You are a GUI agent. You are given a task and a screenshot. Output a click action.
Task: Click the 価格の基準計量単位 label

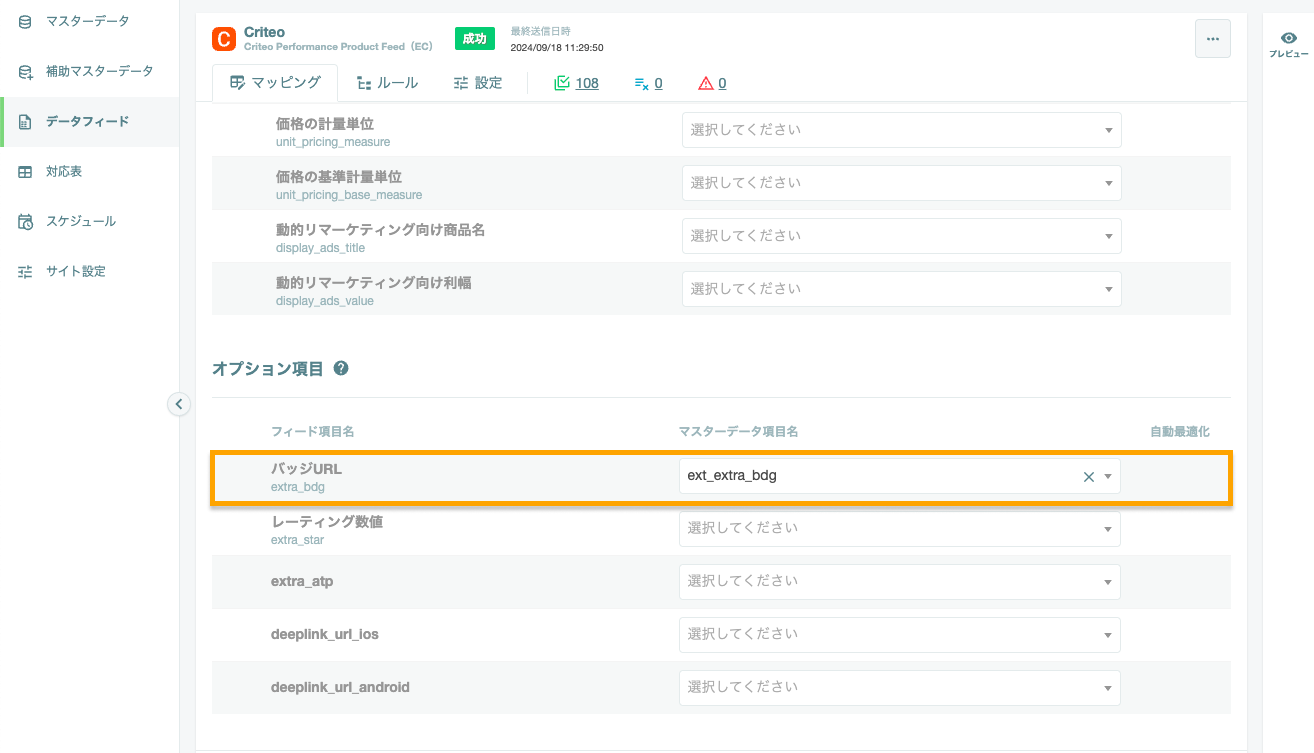coord(339,176)
